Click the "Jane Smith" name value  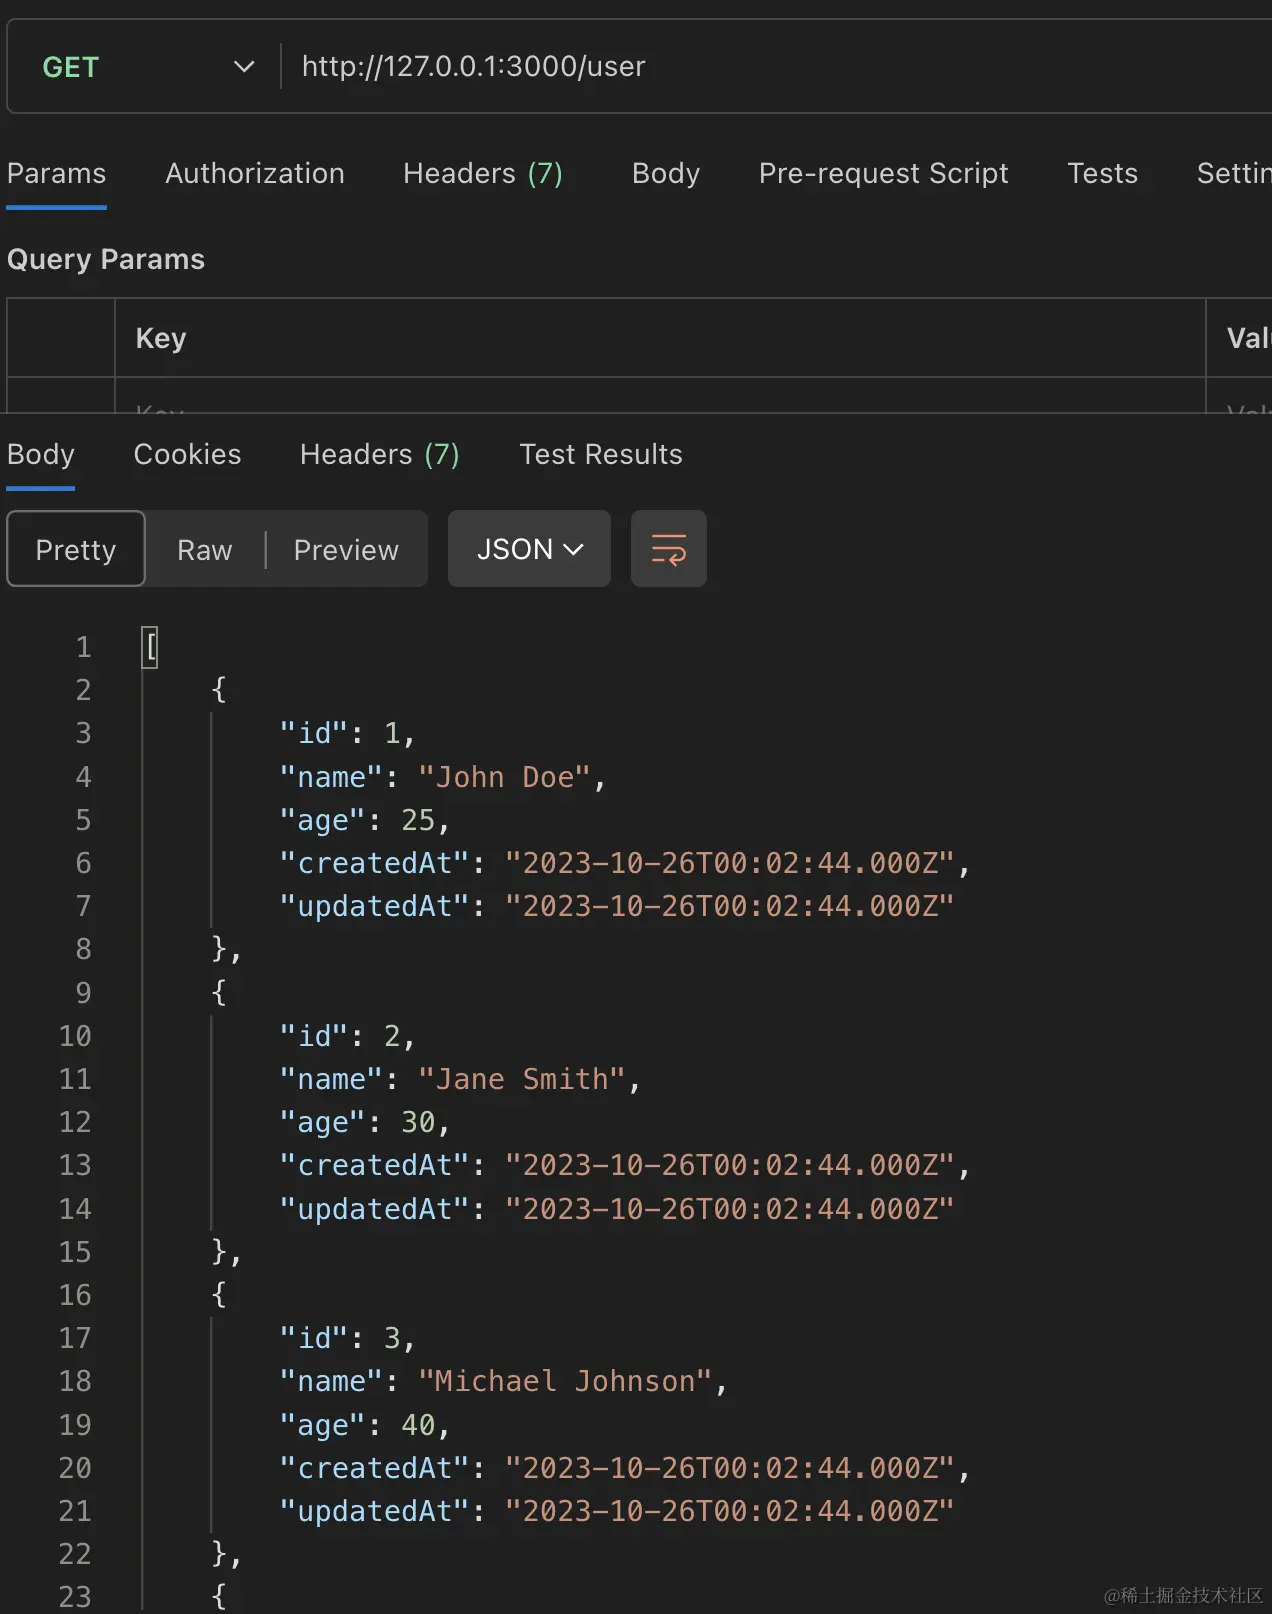521,1079
